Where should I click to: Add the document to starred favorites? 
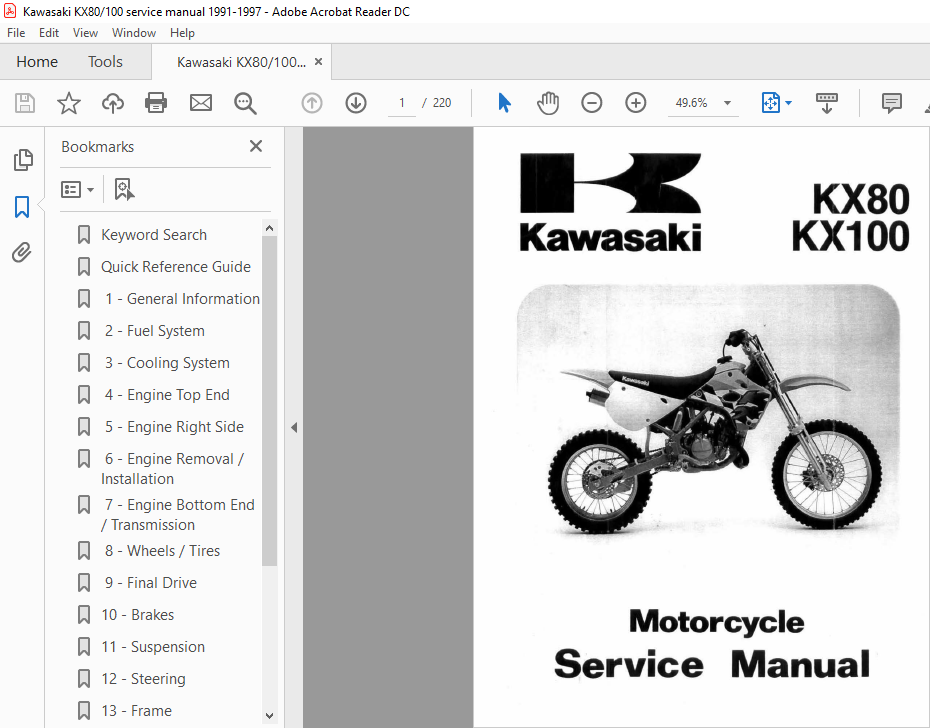click(x=69, y=103)
